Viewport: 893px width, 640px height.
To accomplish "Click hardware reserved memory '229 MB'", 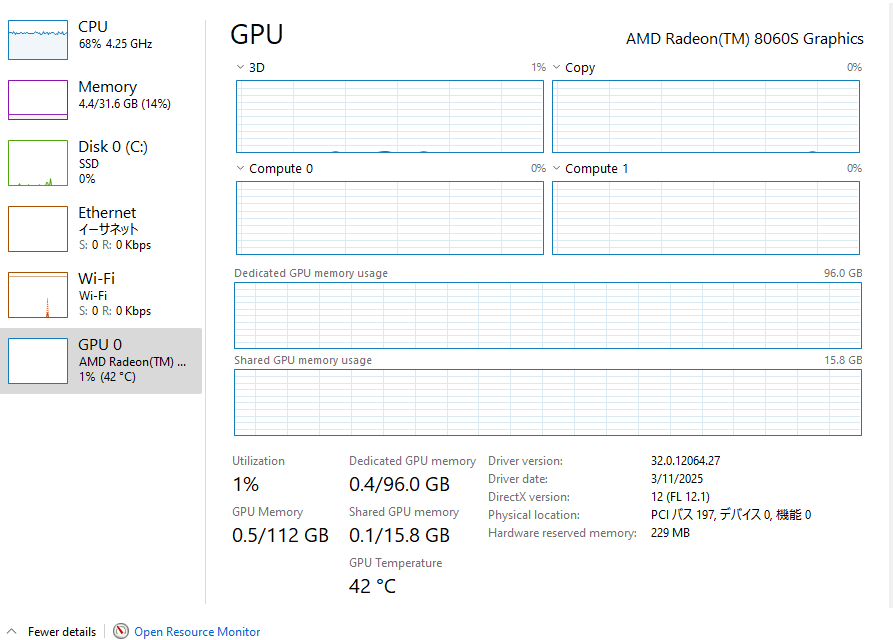I will pyautogui.click(x=670, y=533).
